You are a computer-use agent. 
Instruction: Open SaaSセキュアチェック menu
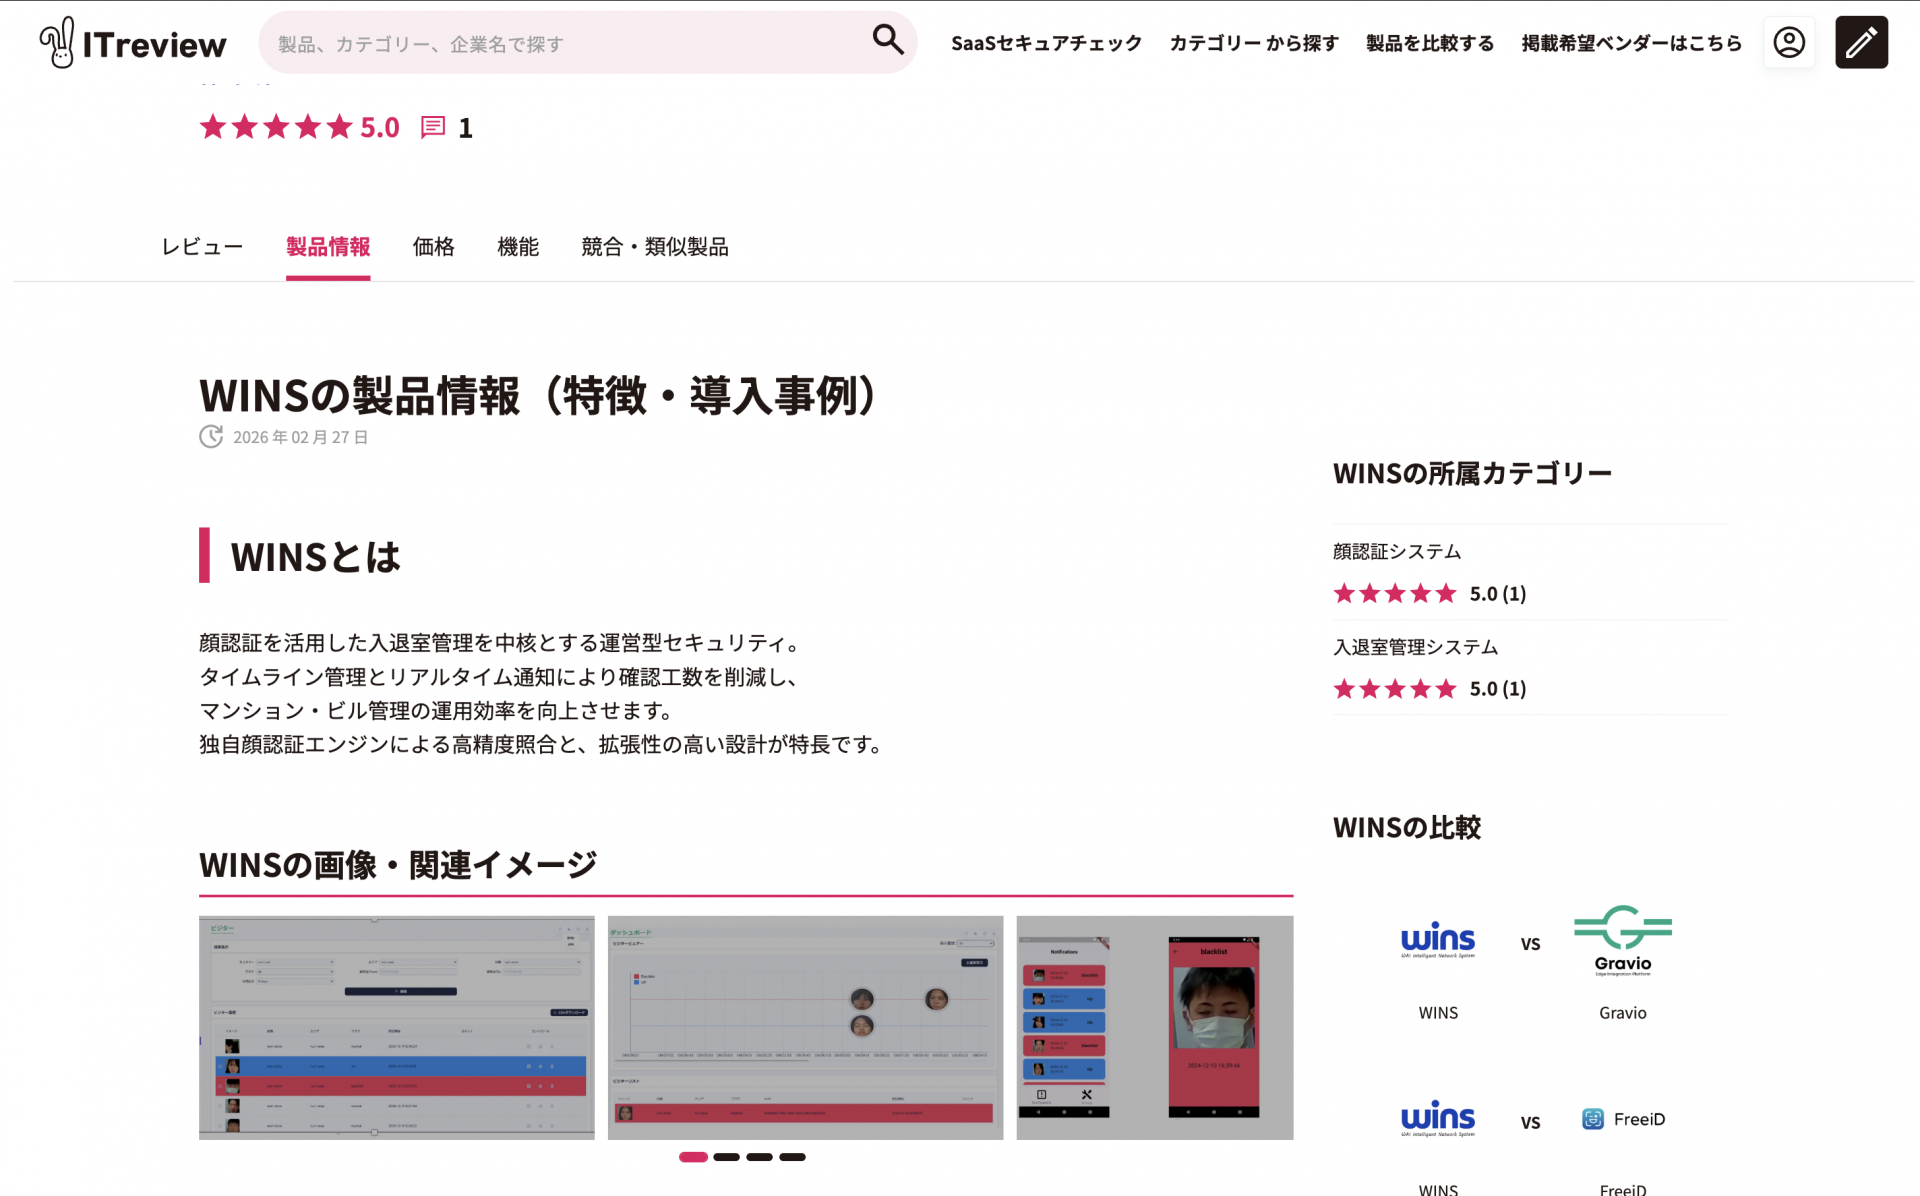click(1046, 43)
